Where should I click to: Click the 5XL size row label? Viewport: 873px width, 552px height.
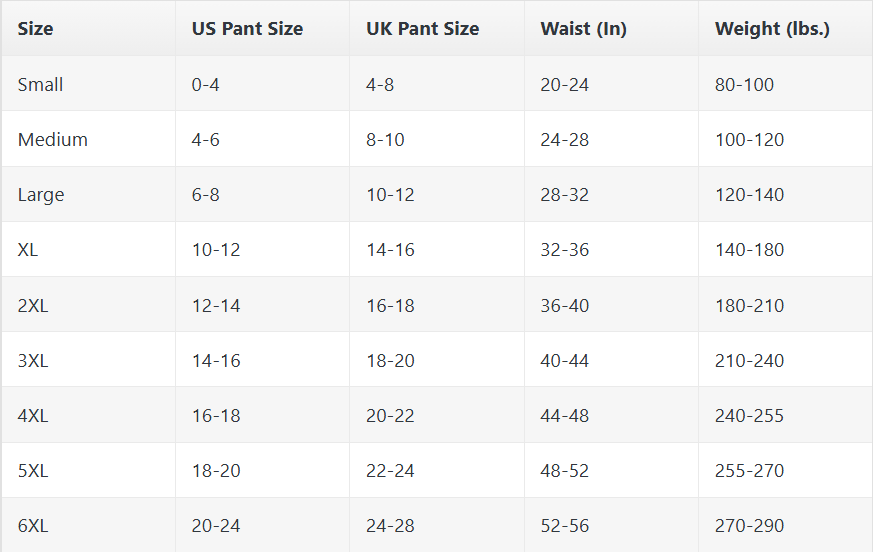click(33, 470)
